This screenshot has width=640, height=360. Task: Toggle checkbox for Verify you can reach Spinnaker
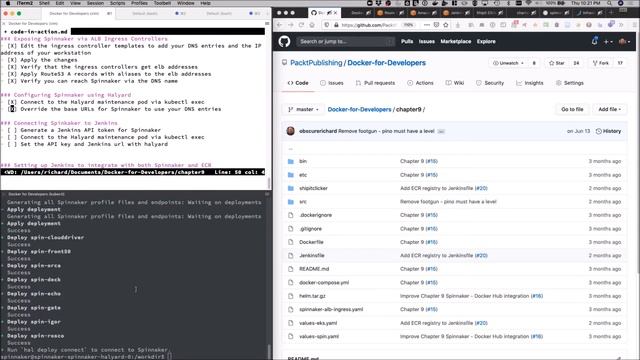tap(12, 81)
